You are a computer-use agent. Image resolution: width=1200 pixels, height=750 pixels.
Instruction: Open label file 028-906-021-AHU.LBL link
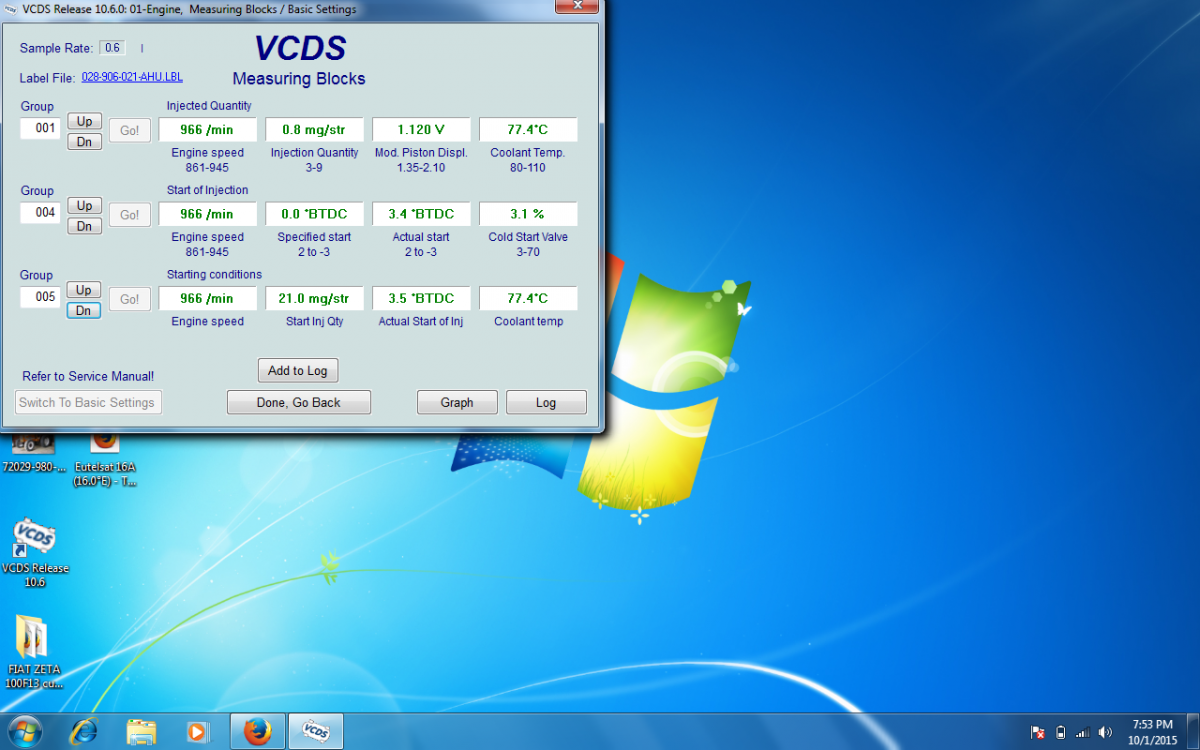click(132, 77)
